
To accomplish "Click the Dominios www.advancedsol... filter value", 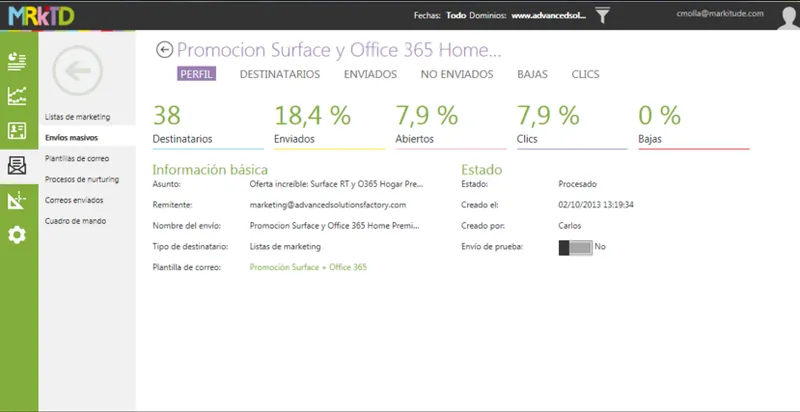I will pos(548,16).
